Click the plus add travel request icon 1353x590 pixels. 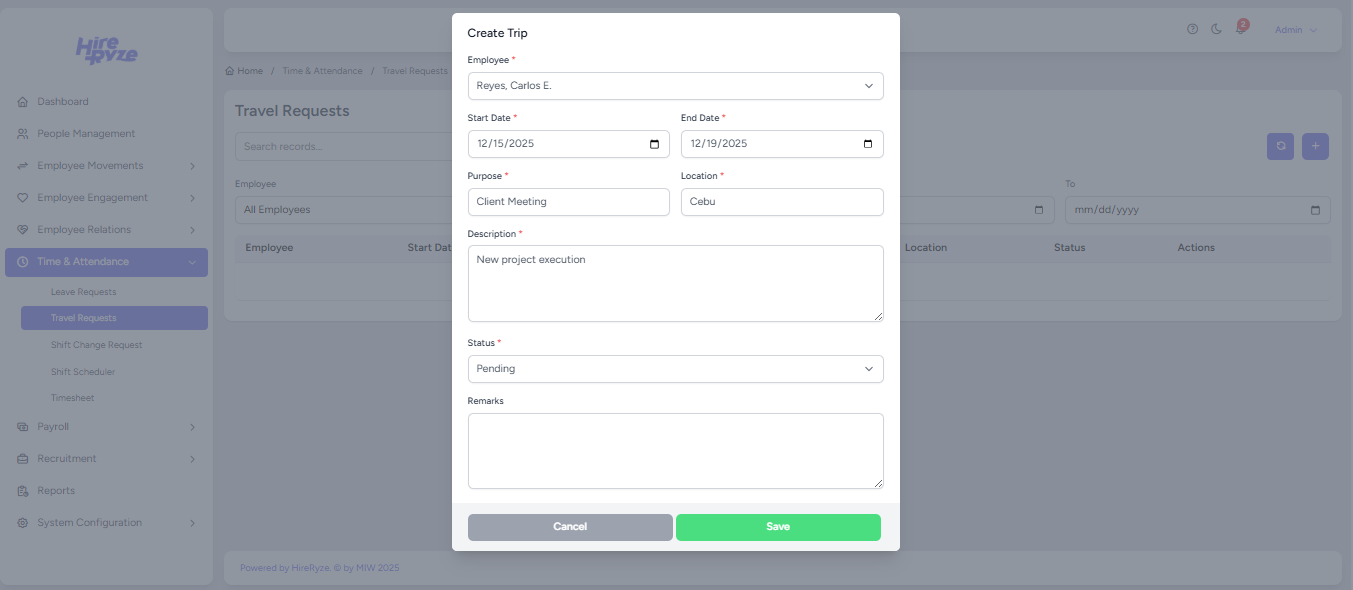[x=1315, y=146]
